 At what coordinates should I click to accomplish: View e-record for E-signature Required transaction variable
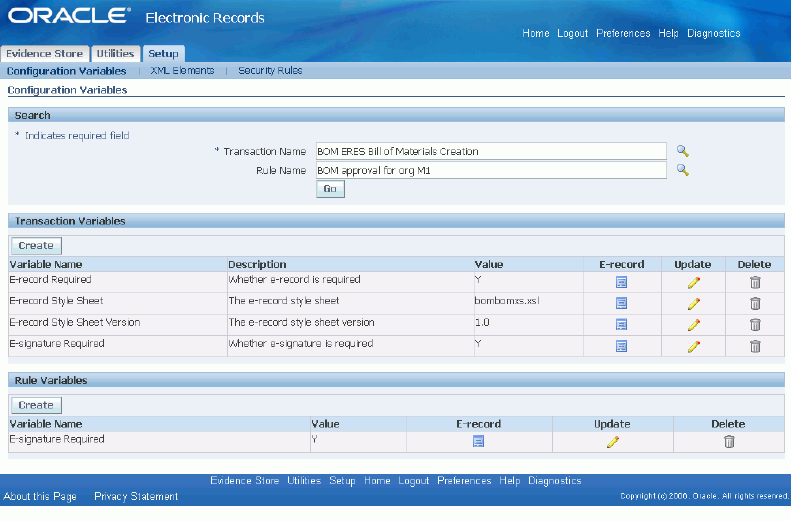[622, 346]
